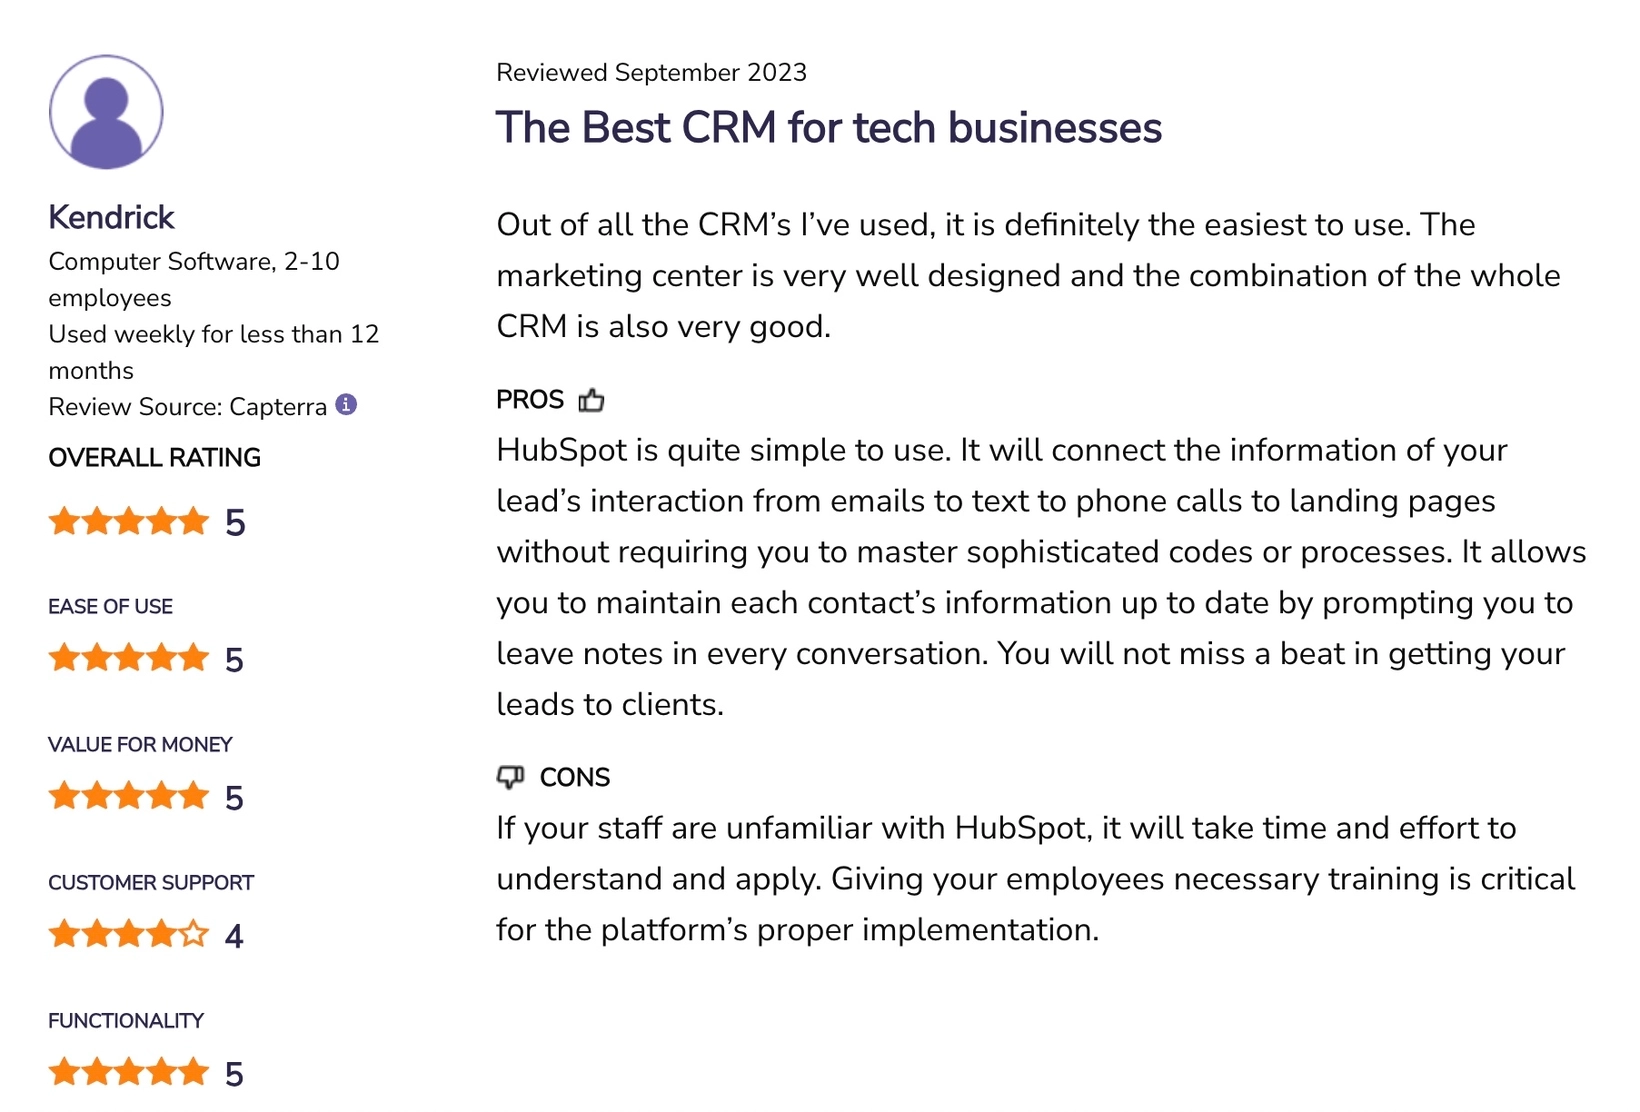Select the first star under Overall Rating

pos(60,520)
